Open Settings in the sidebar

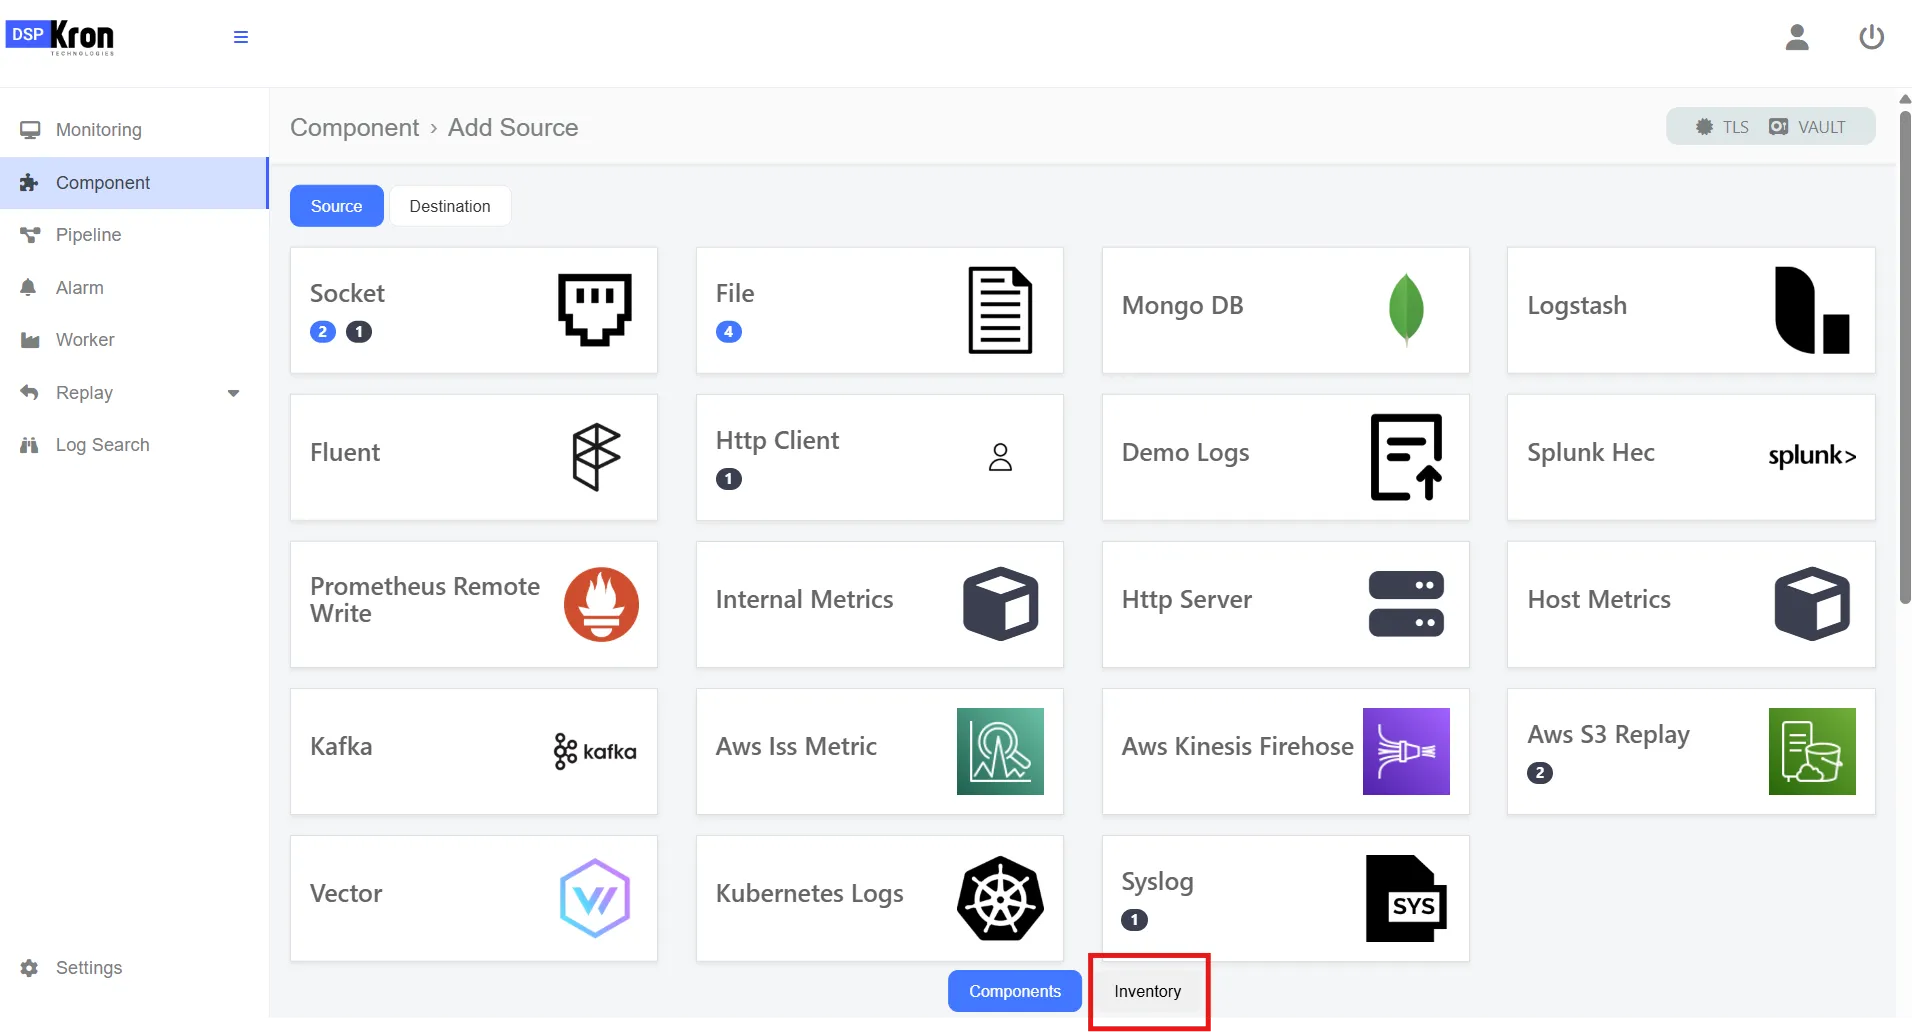pyautogui.click(x=134, y=968)
